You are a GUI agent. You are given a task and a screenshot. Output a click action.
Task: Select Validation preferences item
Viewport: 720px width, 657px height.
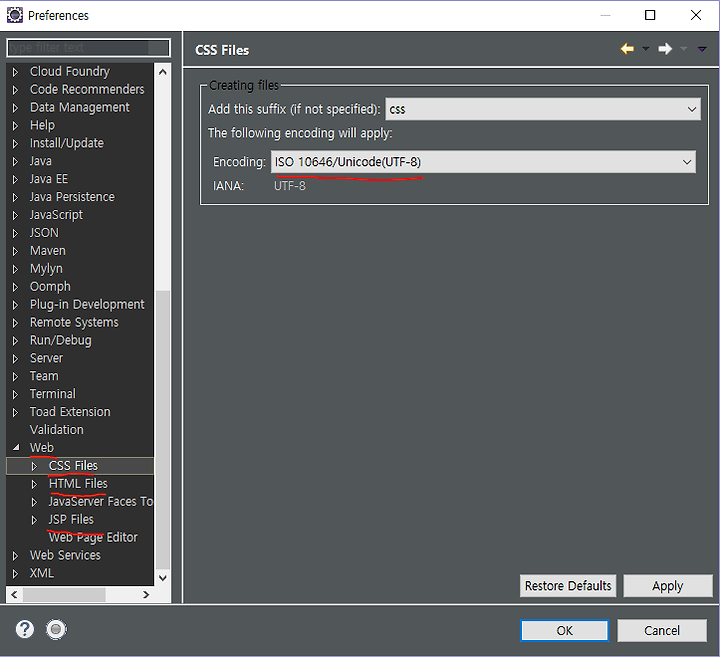[56, 430]
